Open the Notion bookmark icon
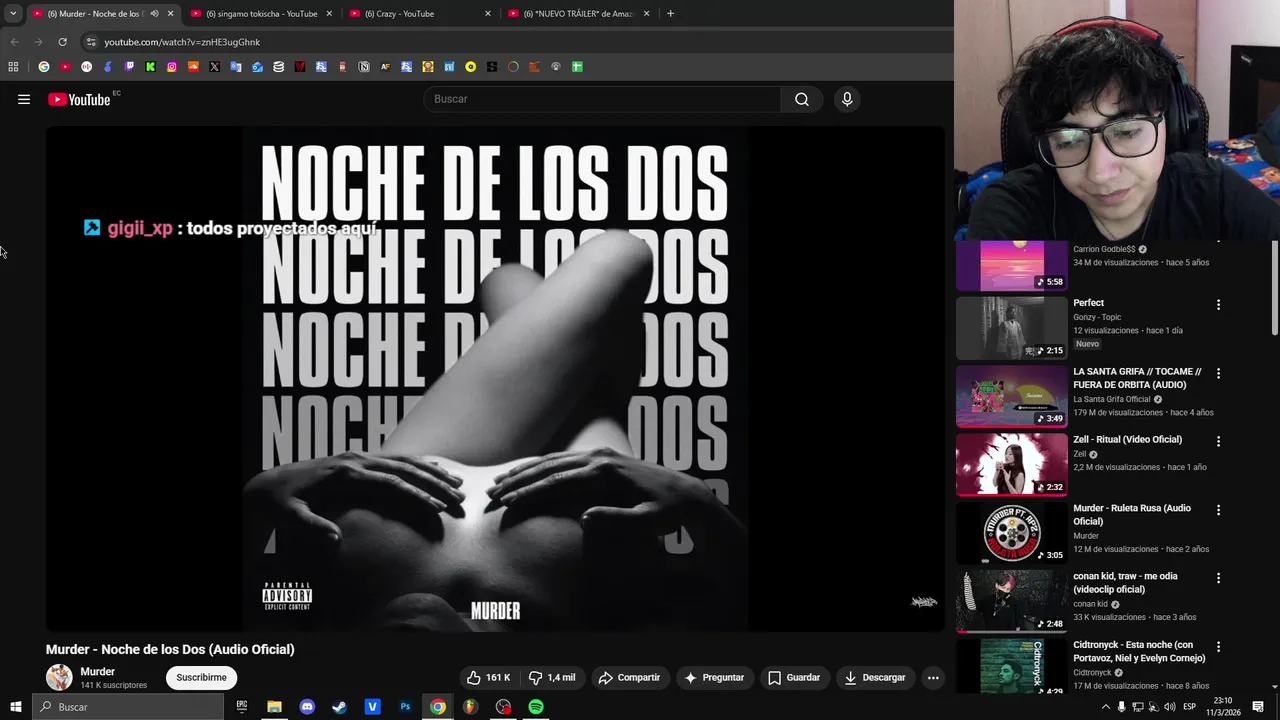Screen dimensions: 1280x720 pos(364,67)
